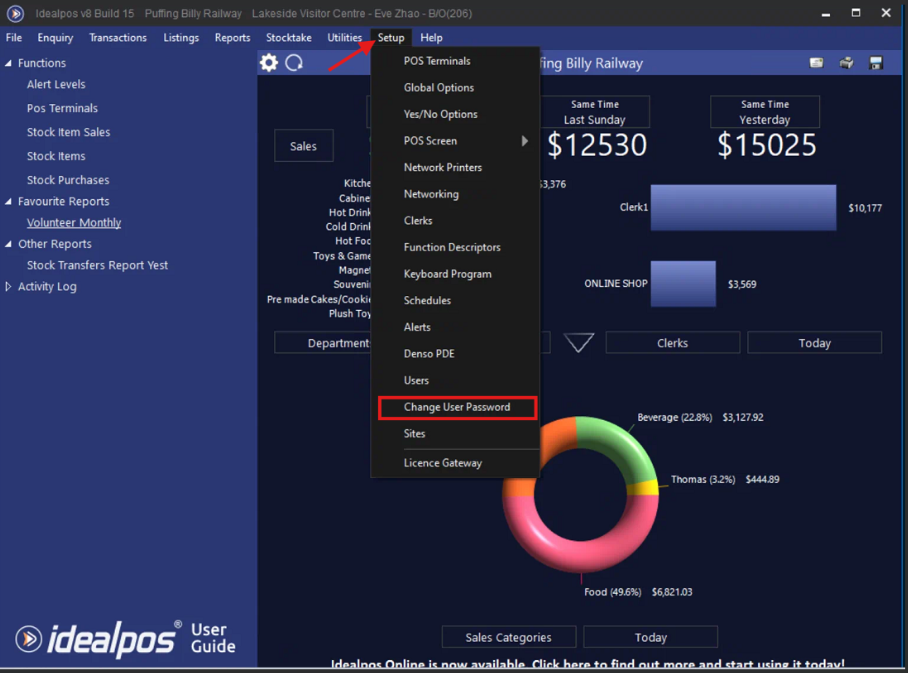This screenshot has height=673, width=908.
Task: Click the $12530 last Sunday sales figure
Action: [597, 145]
